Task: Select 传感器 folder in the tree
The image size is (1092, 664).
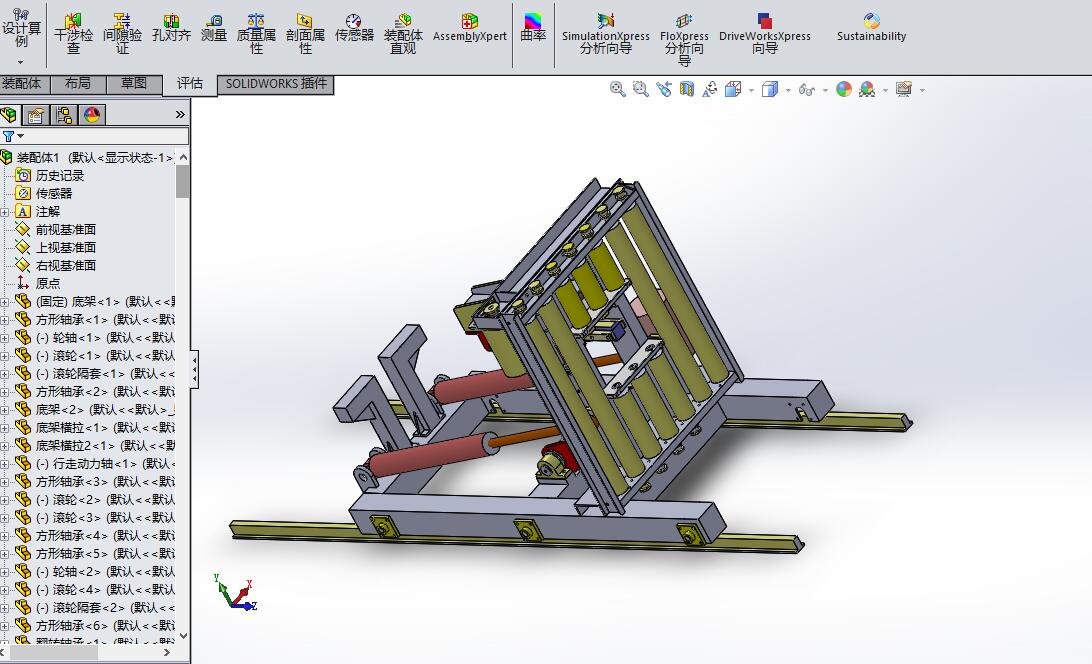Action: point(44,194)
